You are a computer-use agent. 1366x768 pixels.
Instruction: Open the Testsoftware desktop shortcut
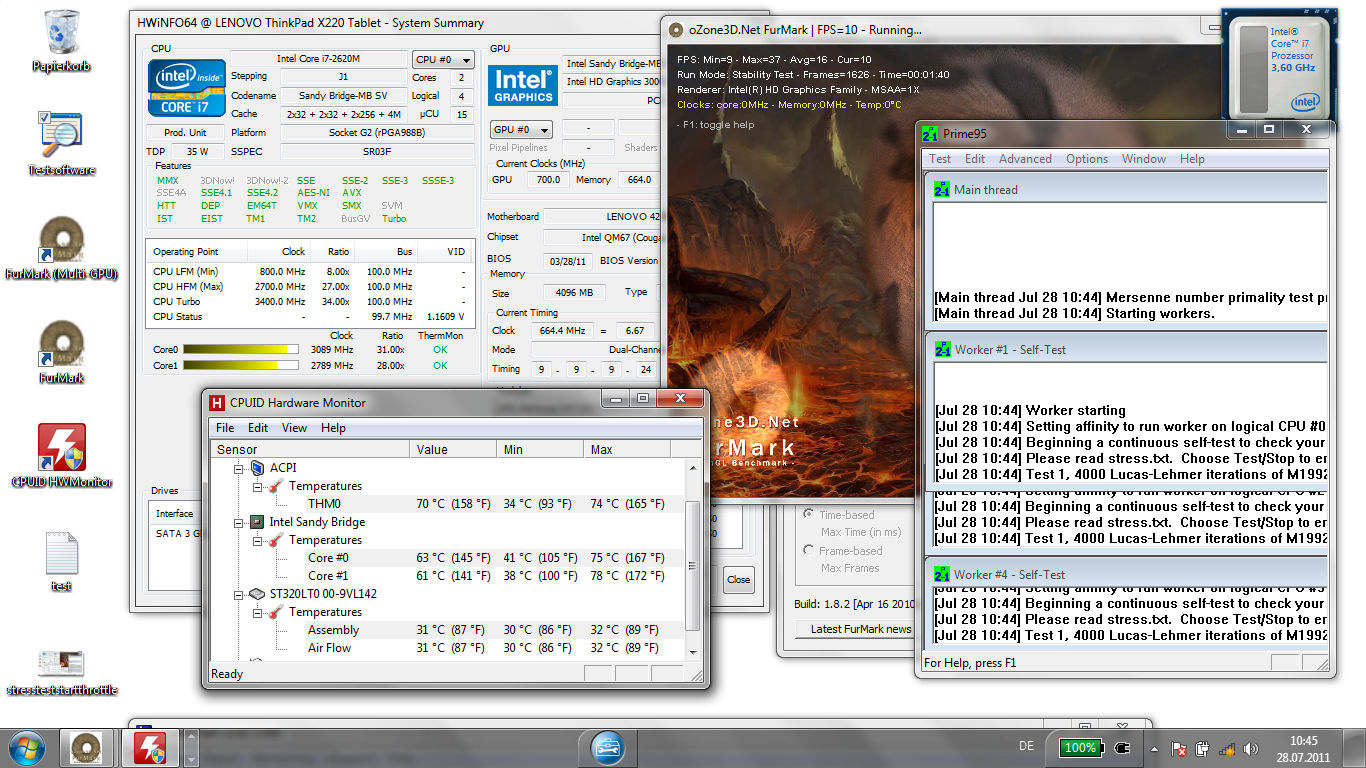tap(61, 137)
